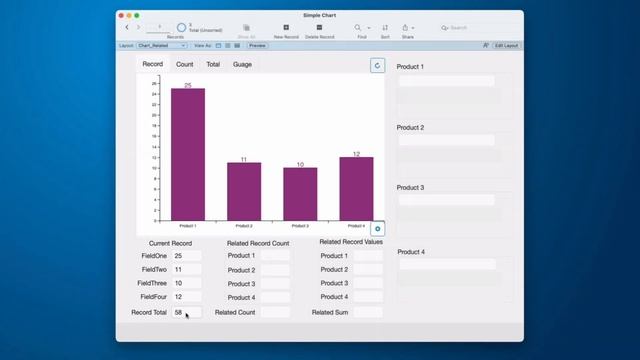Switch to Form view icon

[218, 46]
